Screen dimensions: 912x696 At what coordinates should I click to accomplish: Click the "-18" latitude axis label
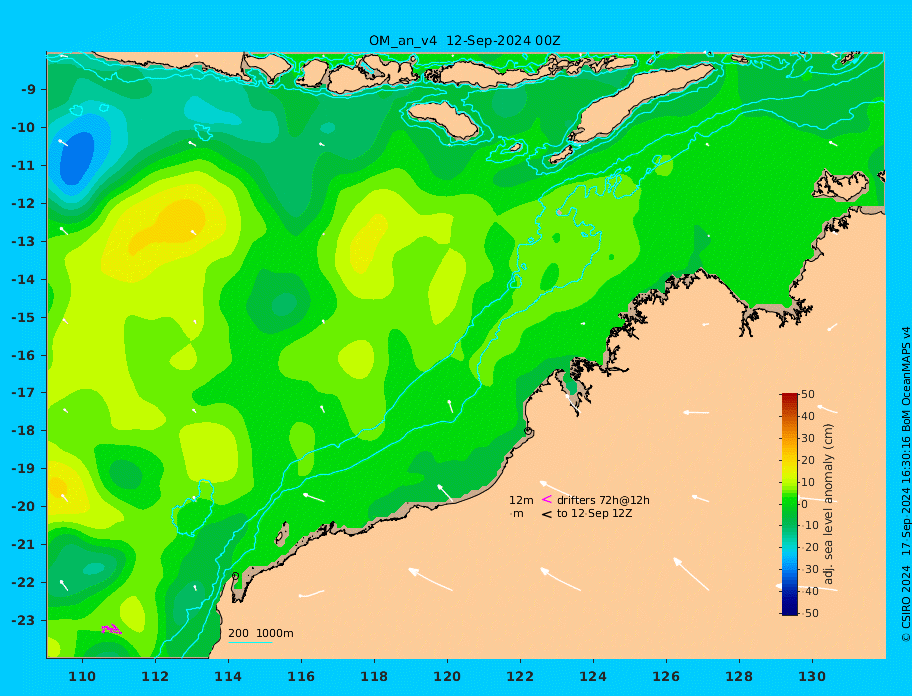click(23, 431)
